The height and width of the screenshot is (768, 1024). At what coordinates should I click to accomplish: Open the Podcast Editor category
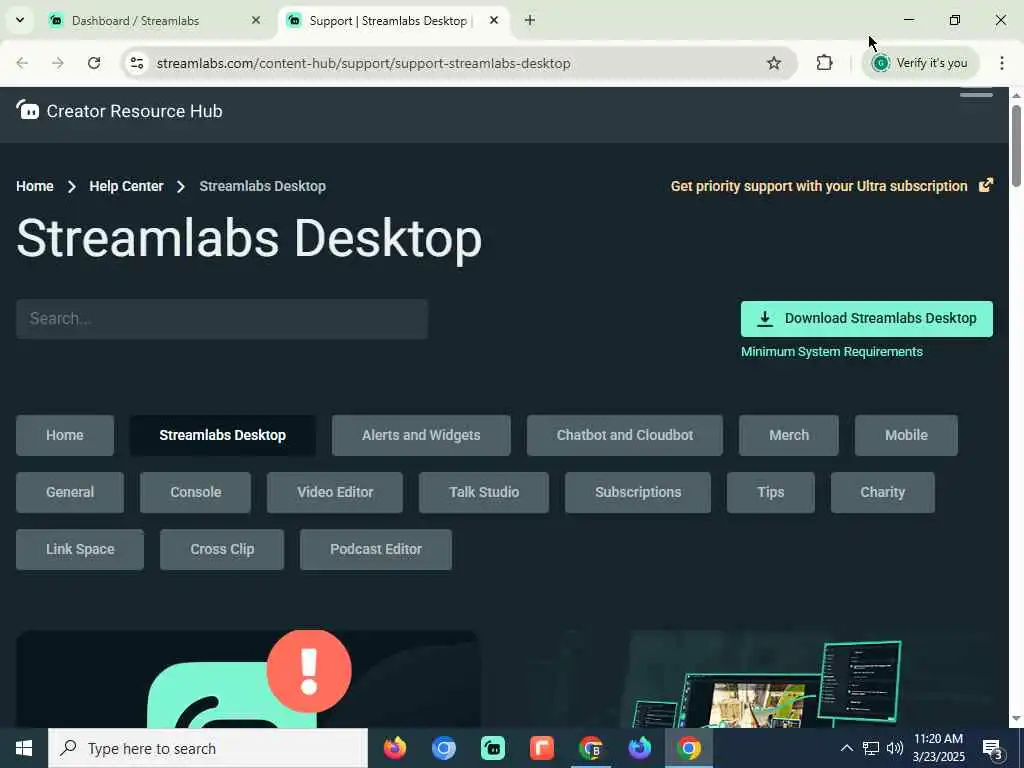pyautogui.click(x=376, y=549)
